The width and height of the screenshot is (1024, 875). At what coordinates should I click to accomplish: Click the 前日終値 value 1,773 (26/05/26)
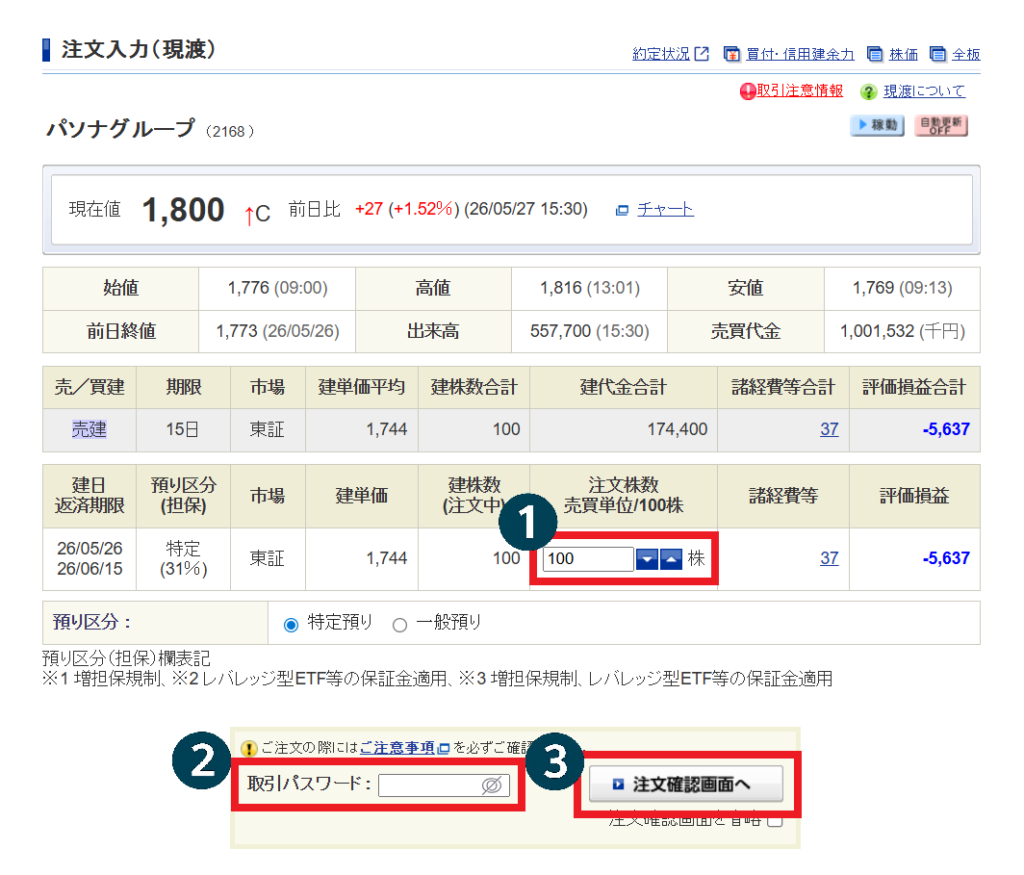278,331
